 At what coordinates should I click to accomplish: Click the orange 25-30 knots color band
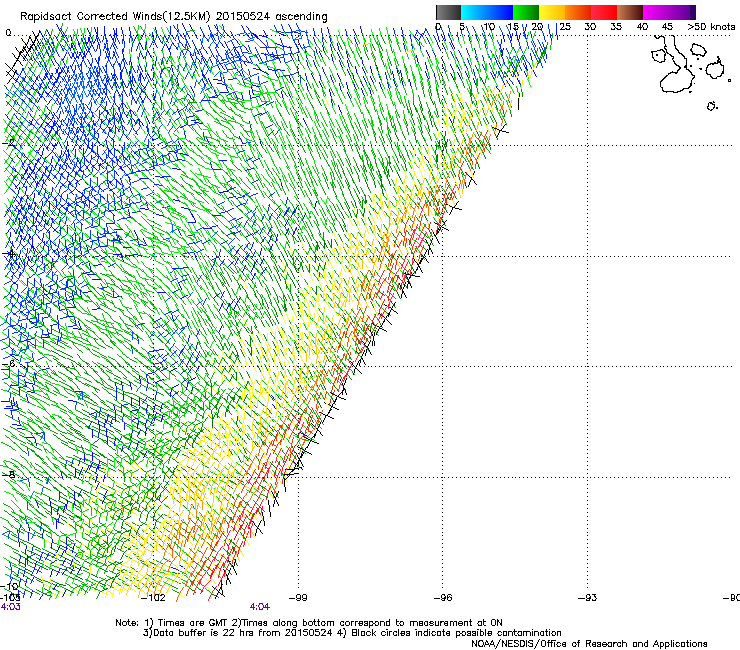click(578, 12)
